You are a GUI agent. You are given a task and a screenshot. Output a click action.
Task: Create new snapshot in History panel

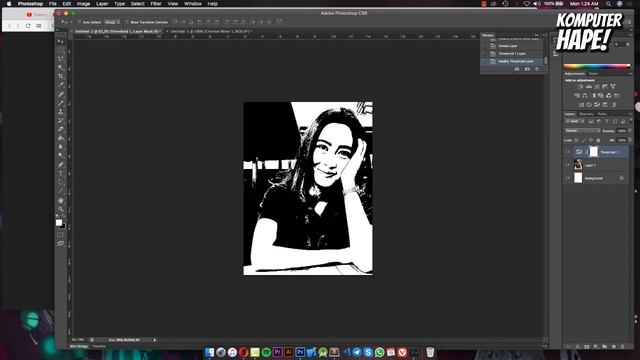click(527, 69)
